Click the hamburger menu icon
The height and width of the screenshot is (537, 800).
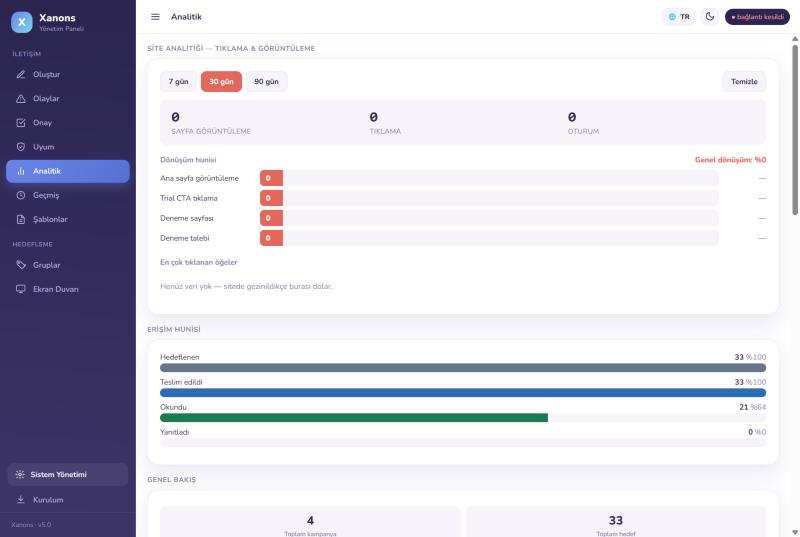(x=155, y=17)
